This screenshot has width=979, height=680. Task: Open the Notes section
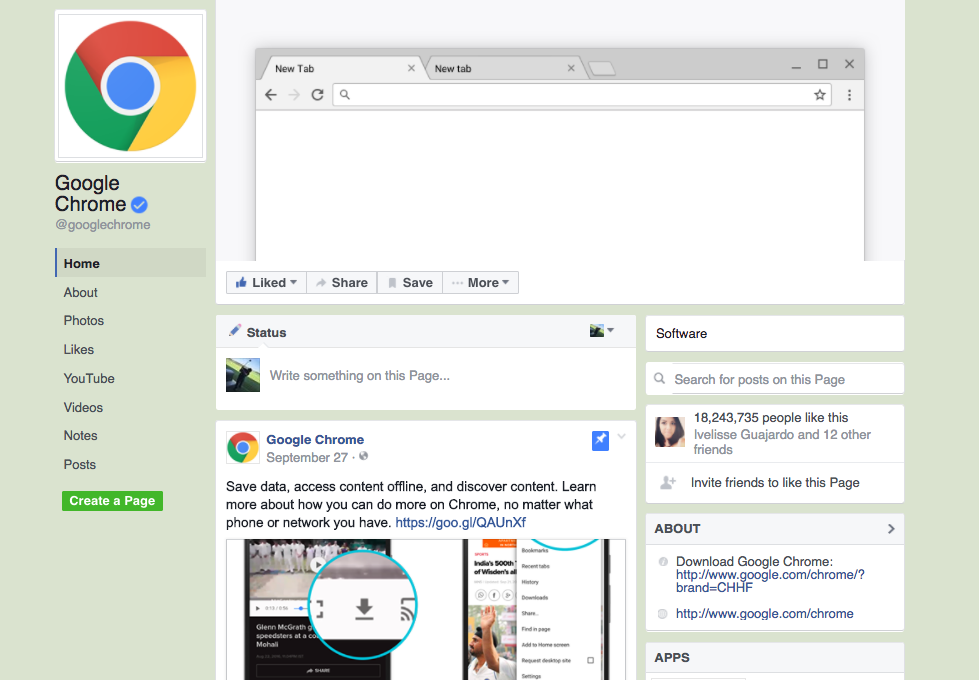[x=81, y=435]
